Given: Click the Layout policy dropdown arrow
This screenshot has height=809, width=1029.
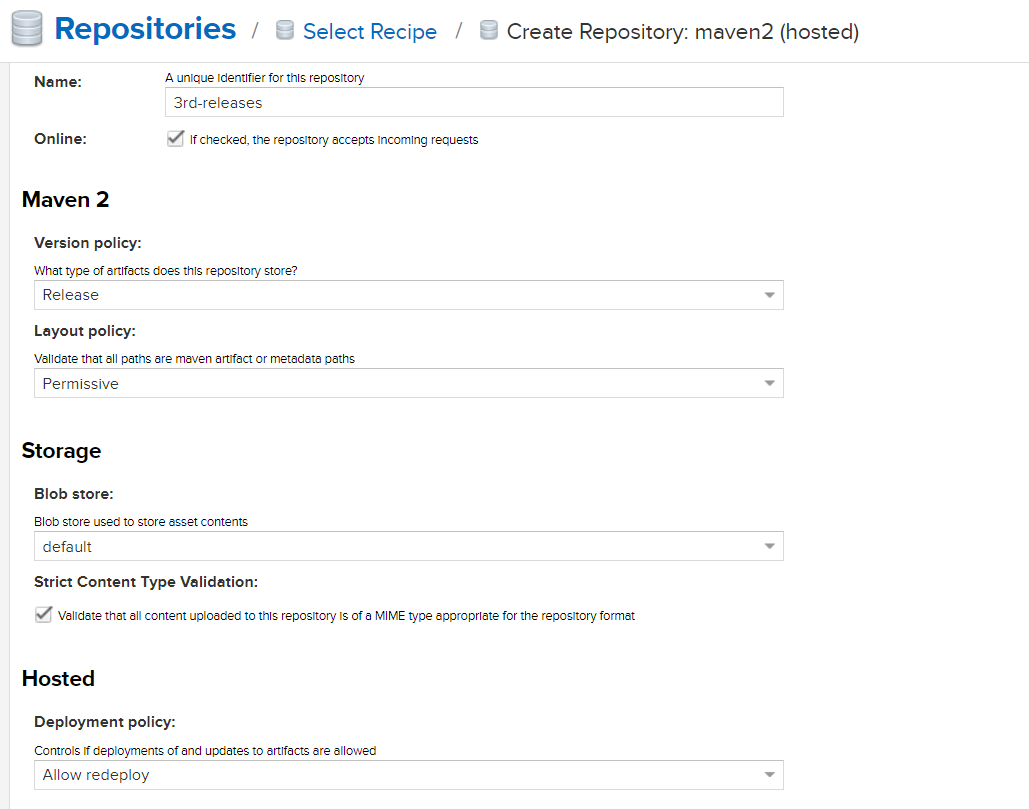Looking at the screenshot, I should [x=769, y=383].
